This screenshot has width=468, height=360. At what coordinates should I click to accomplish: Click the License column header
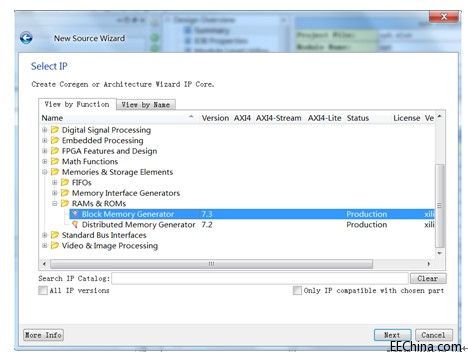pyautogui.click(x=407, y=118)
